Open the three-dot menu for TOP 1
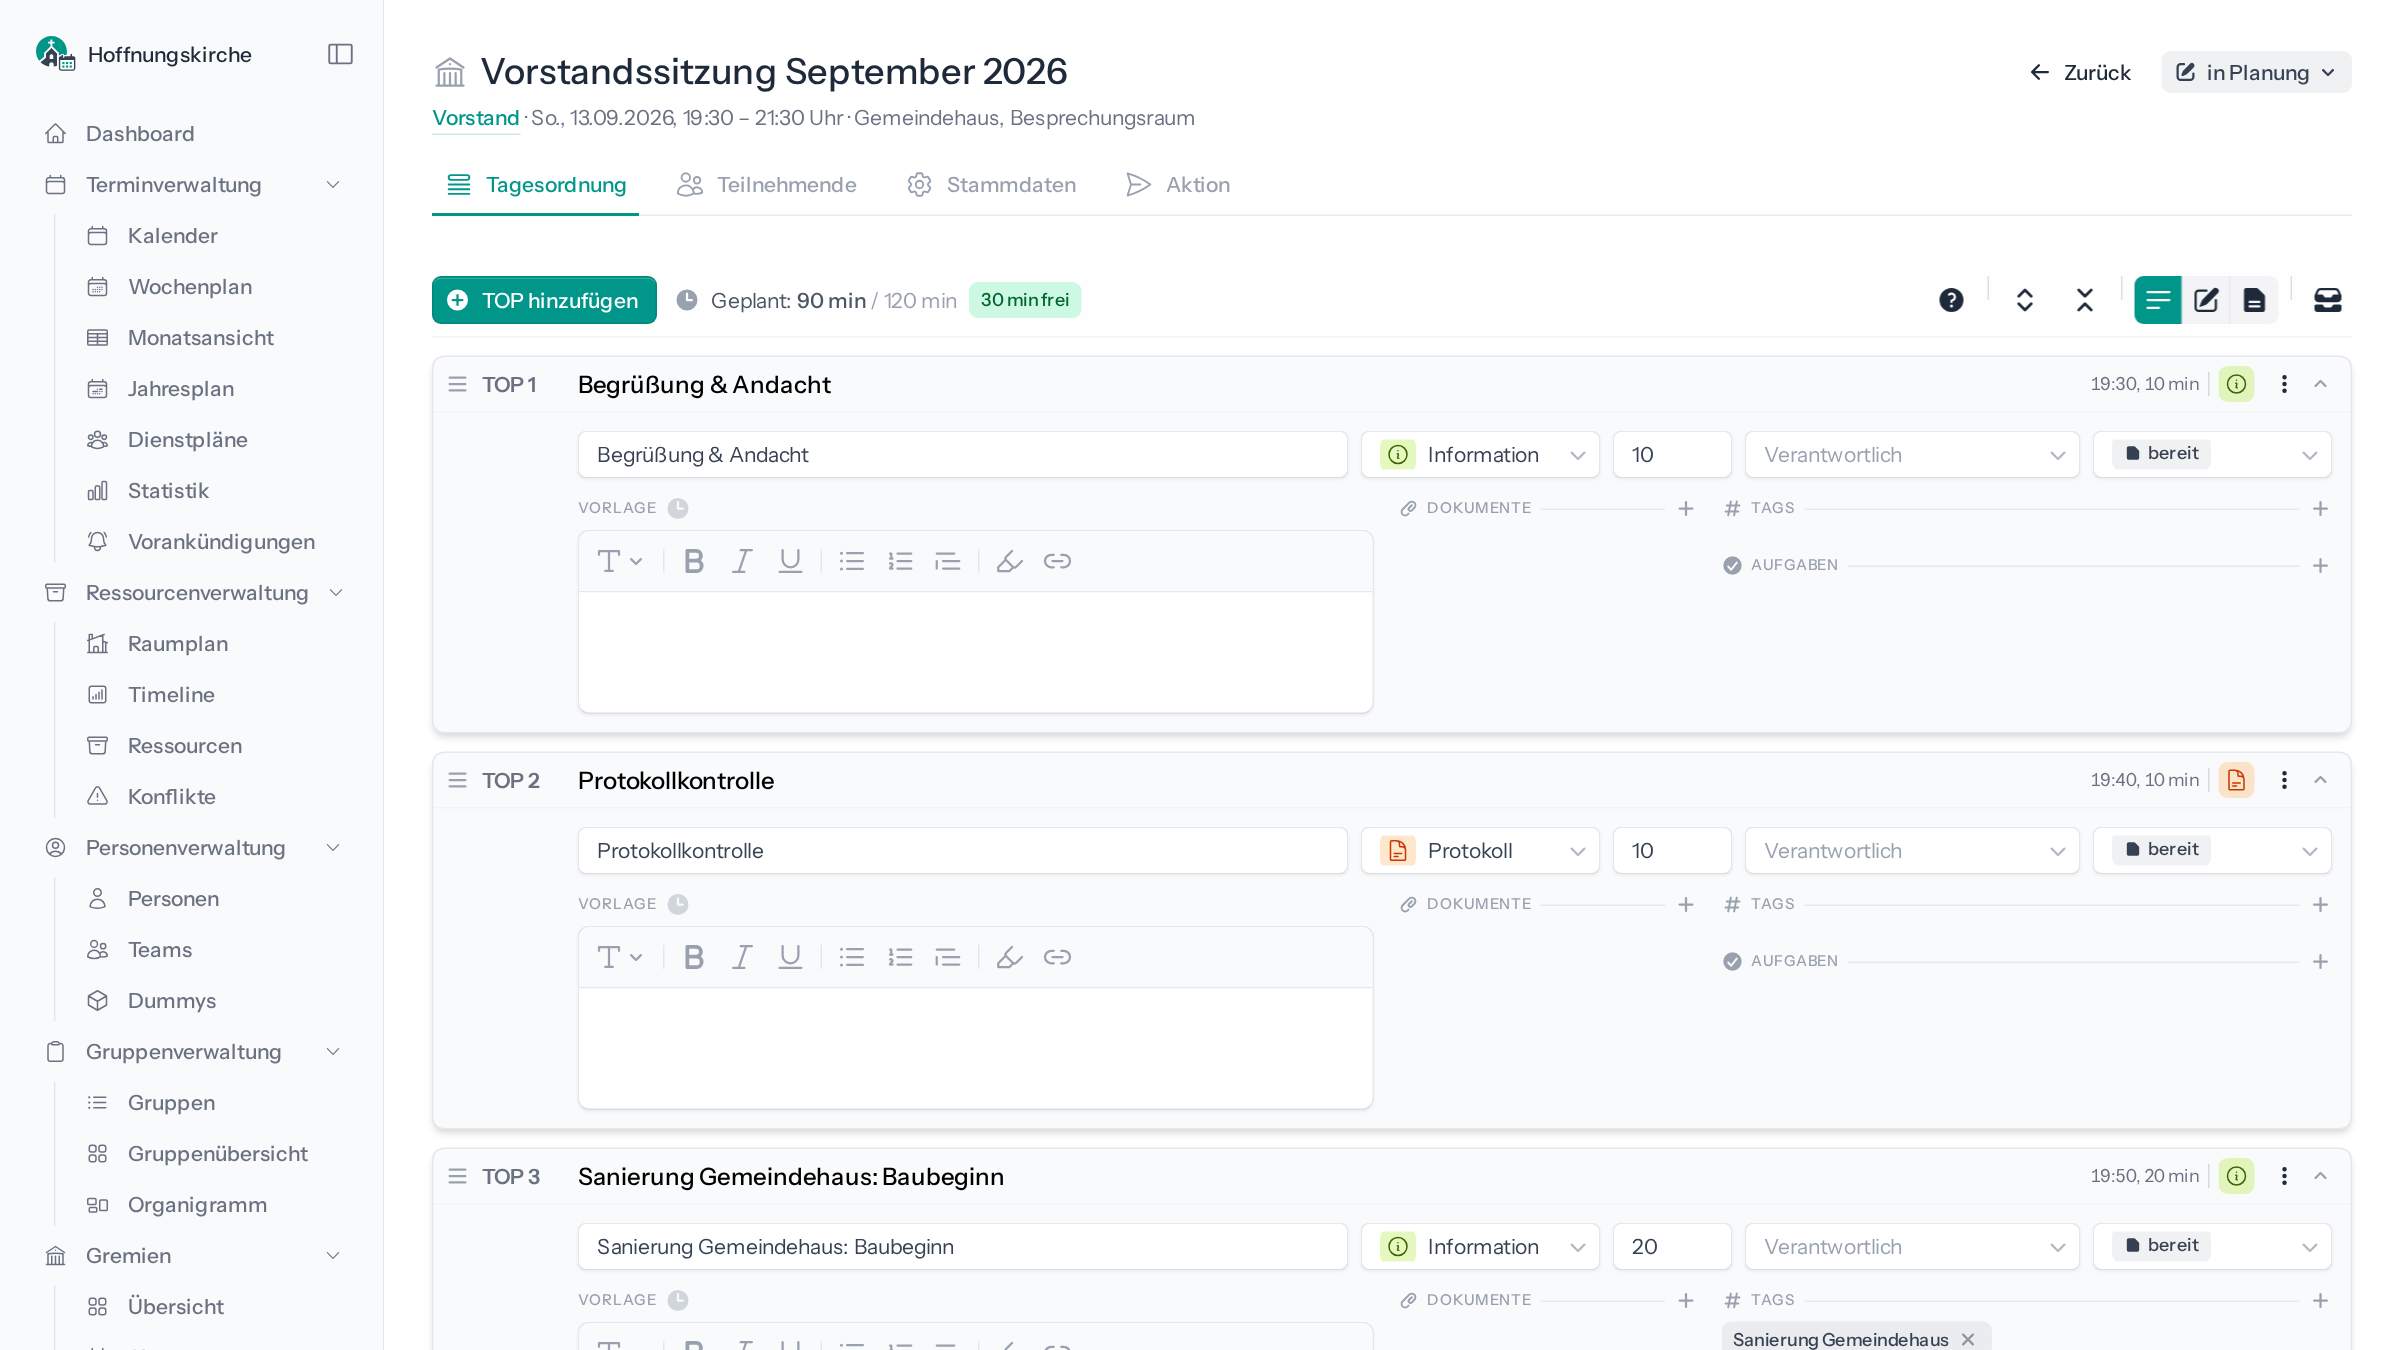This screenshot has width=2400, height=1350. click(2284, 384)
